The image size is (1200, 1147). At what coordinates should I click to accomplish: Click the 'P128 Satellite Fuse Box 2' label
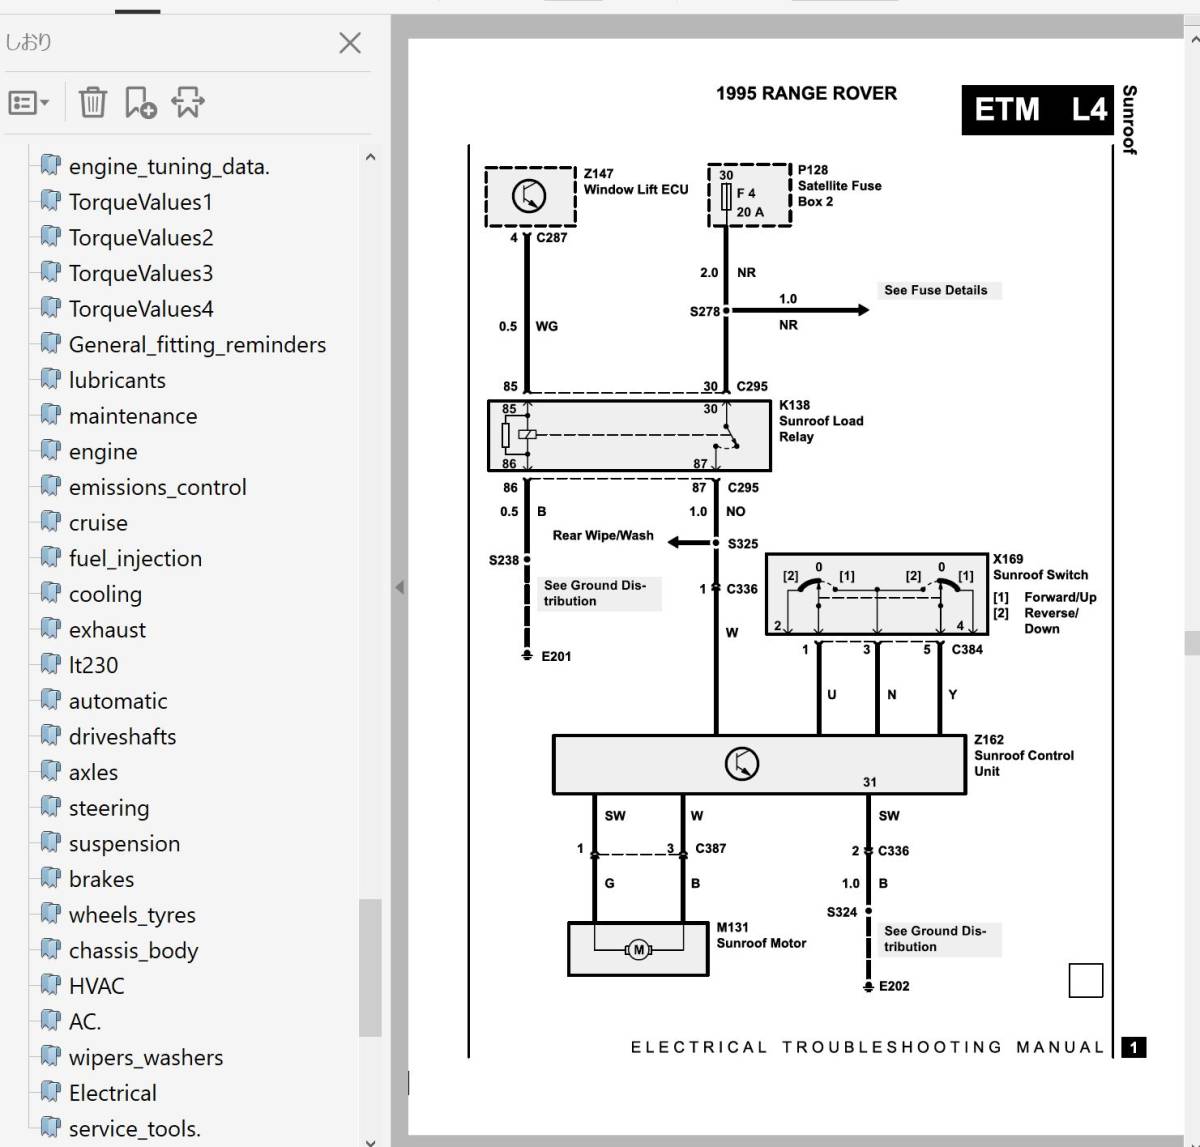(840, 185)
